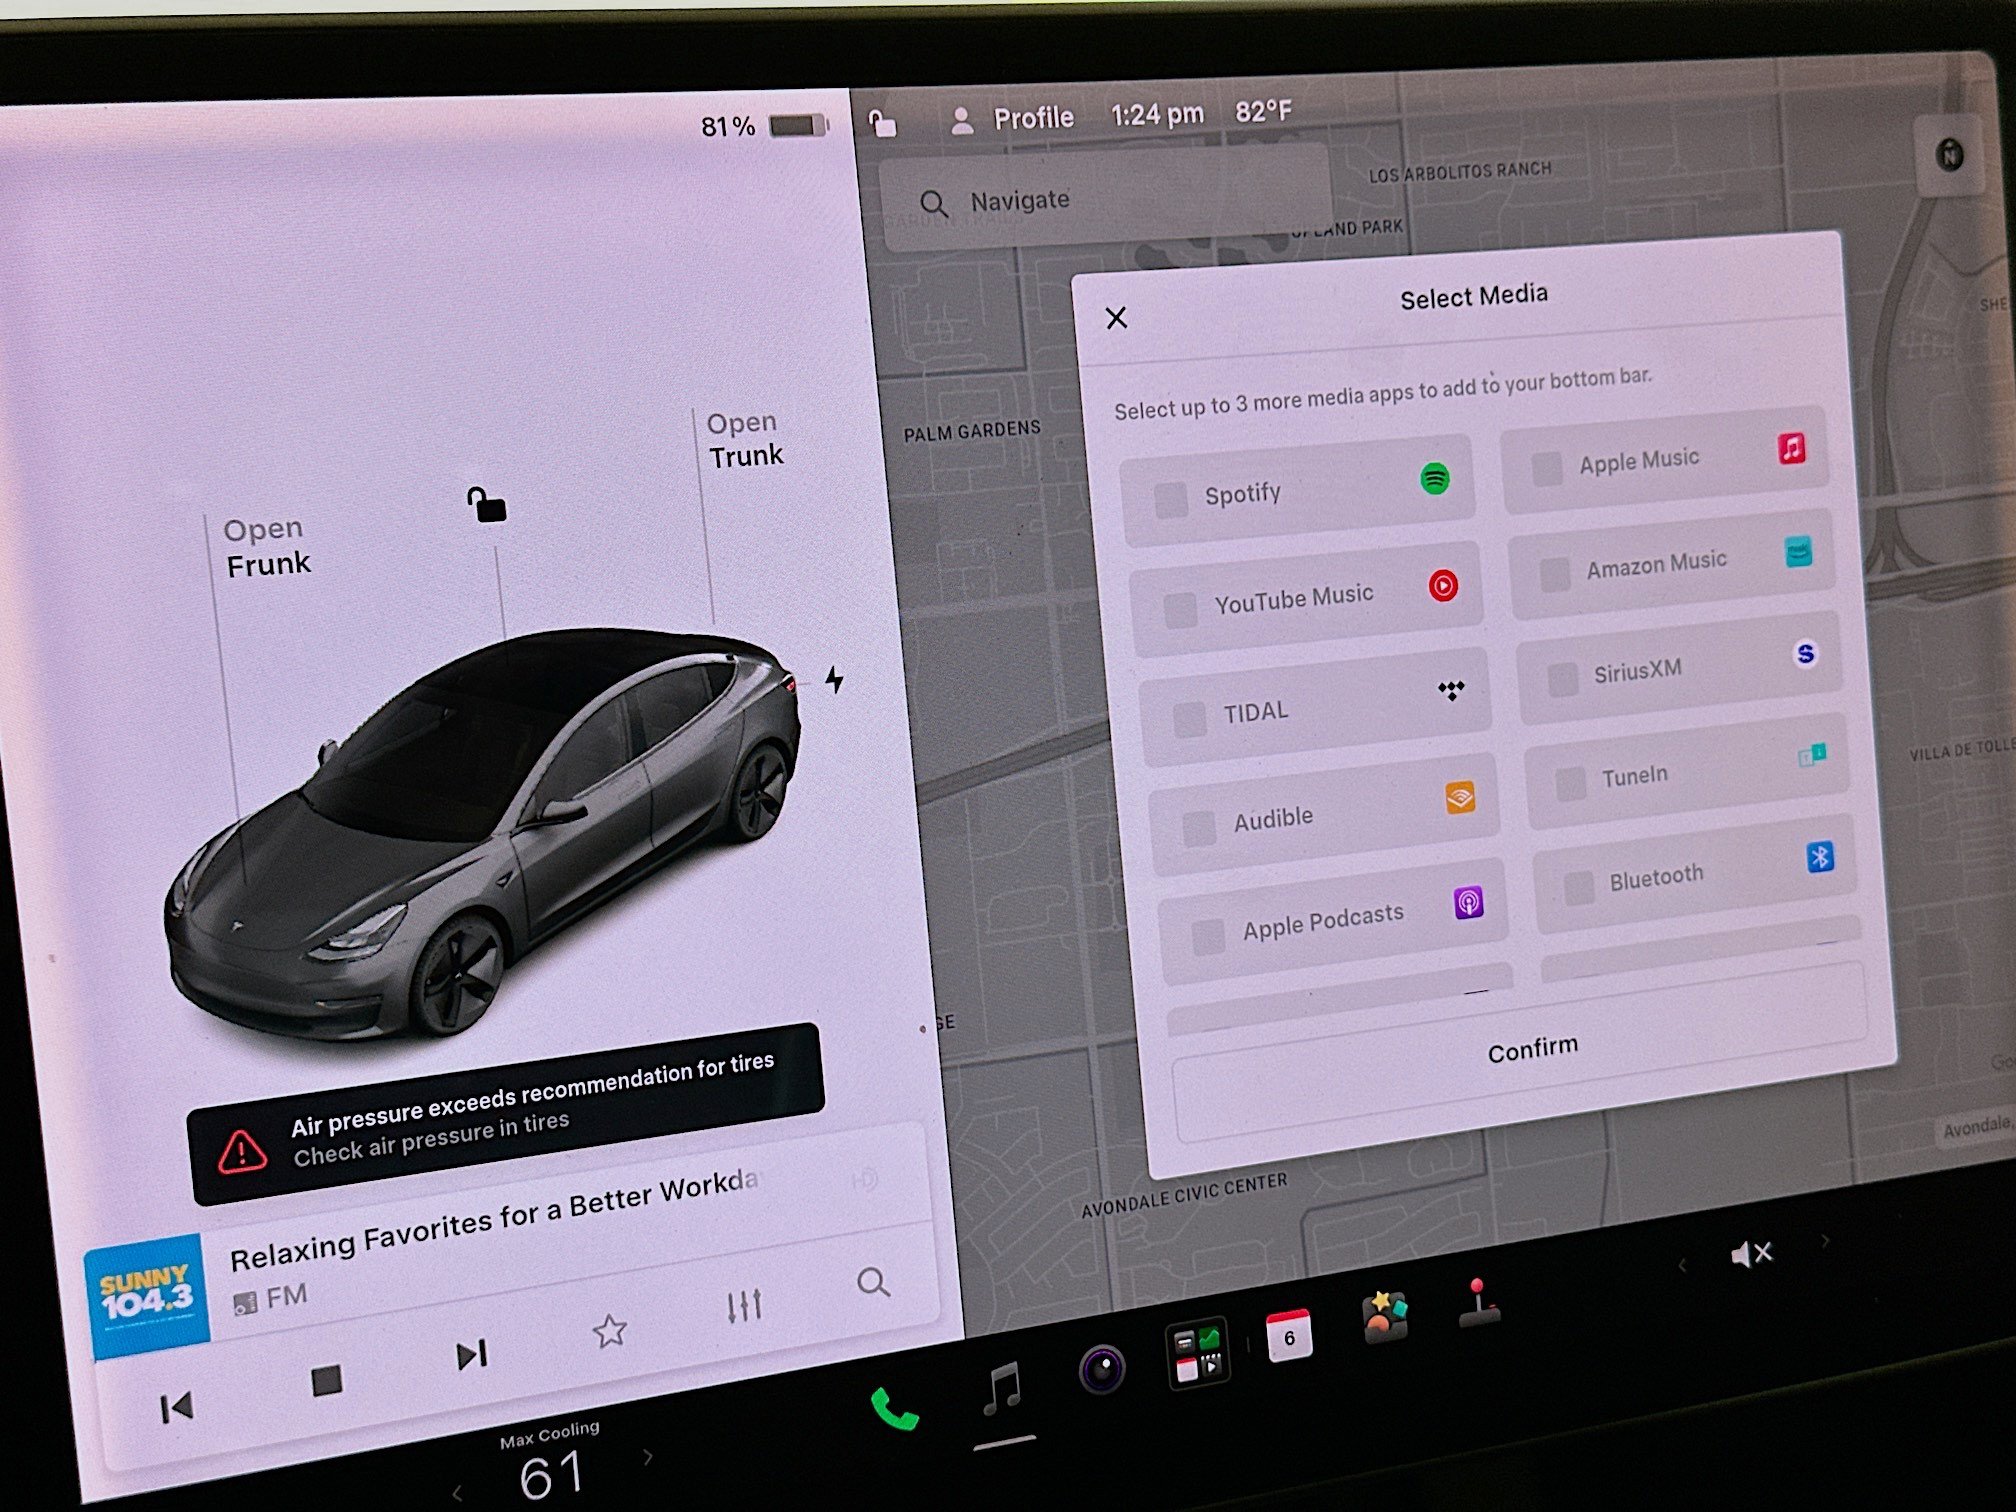Screen dimensions: 2016x1512
Task: Tick the TIDAL checkbox
Action: pyautogui.click(x=1189, y=719)
